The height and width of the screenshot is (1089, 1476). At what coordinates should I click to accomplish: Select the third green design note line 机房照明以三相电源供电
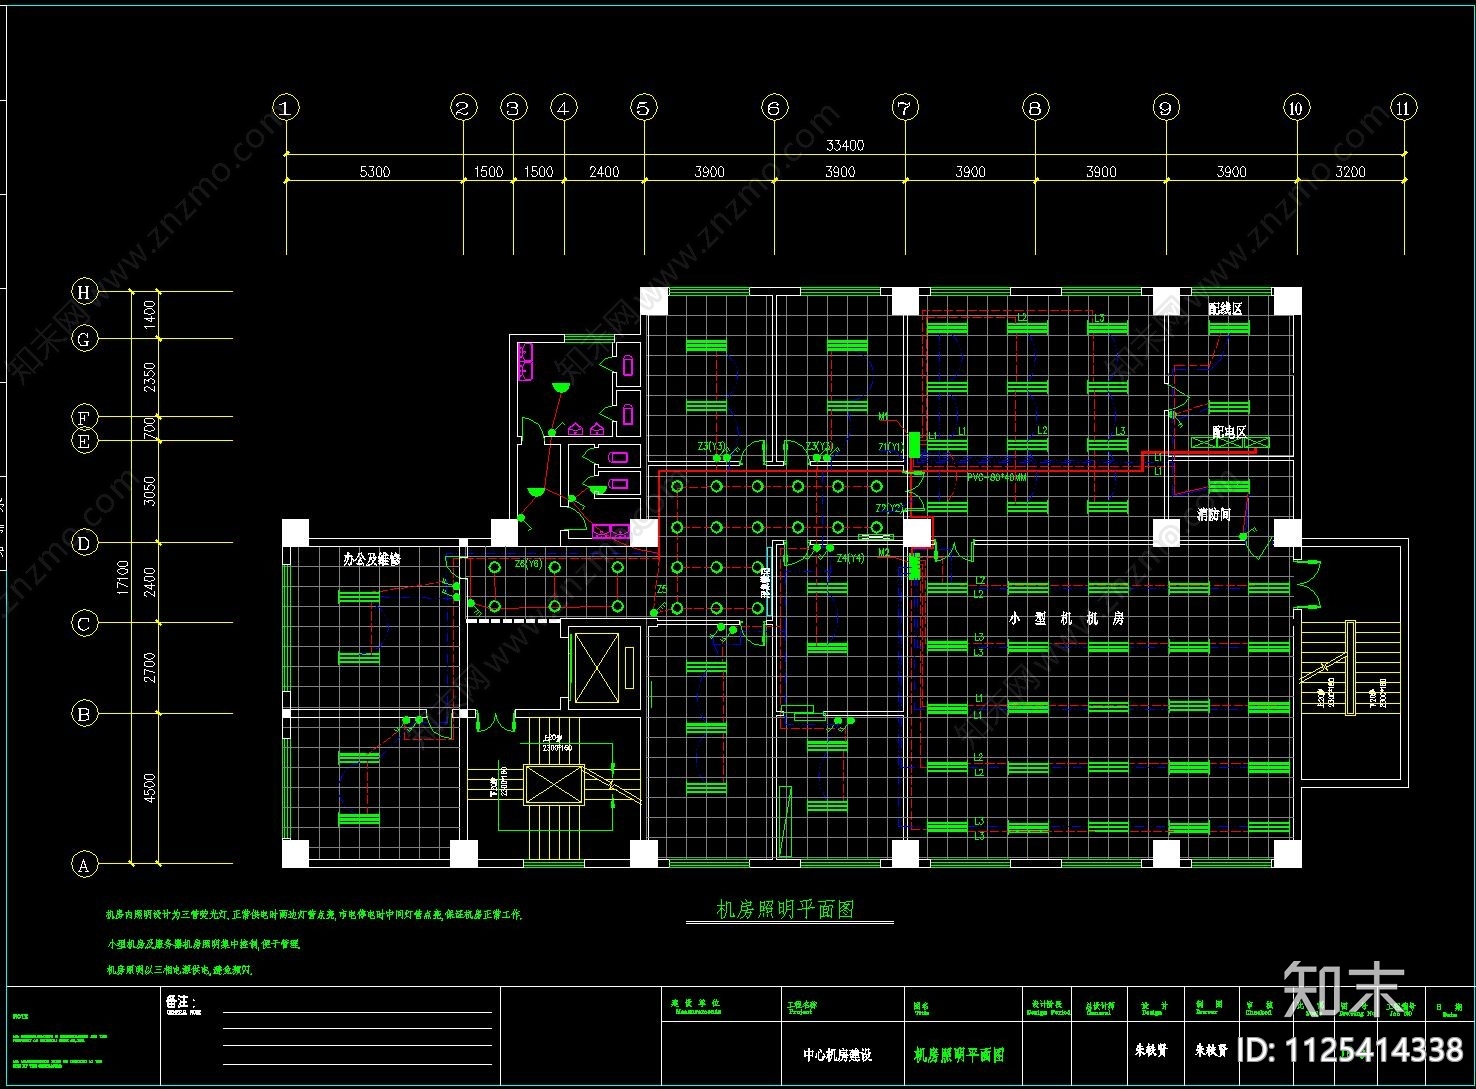(180, 970)
